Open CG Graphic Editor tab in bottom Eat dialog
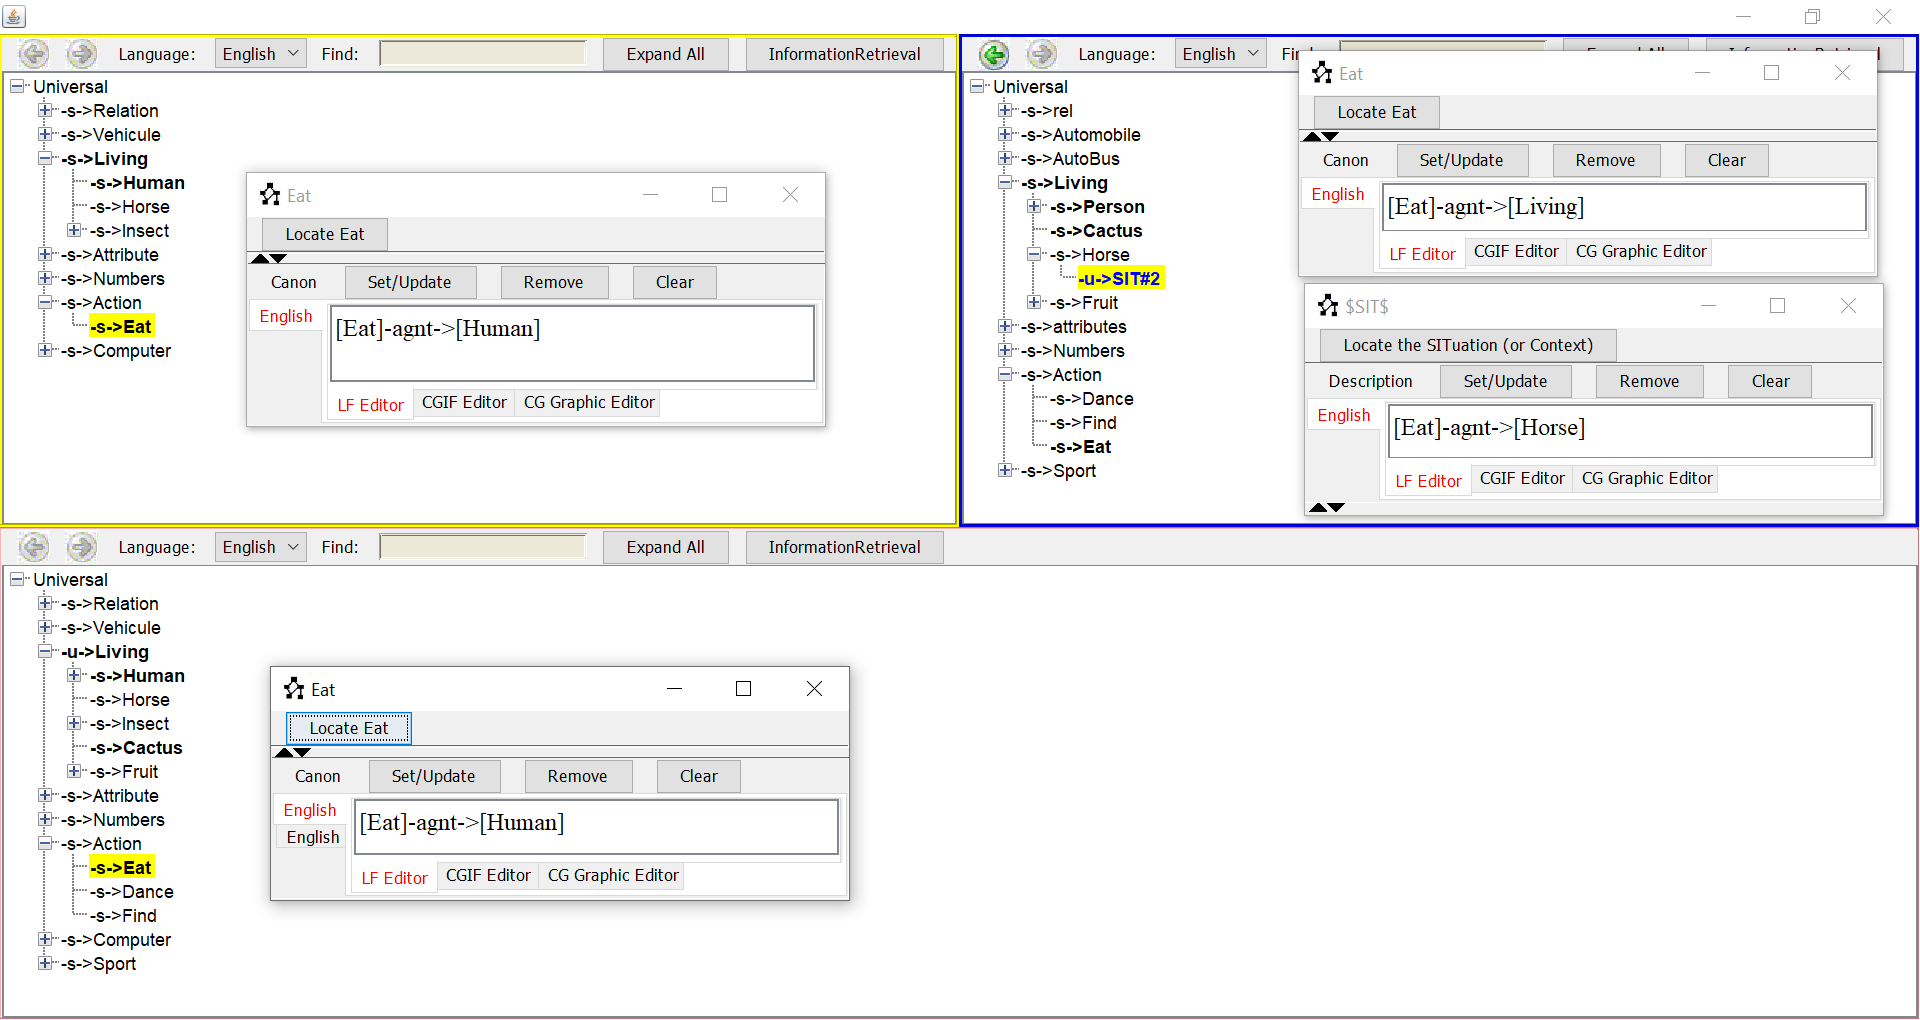The height and width of the screenshot is (1020, 1920). pyautogui.click(x=613, y=875)
